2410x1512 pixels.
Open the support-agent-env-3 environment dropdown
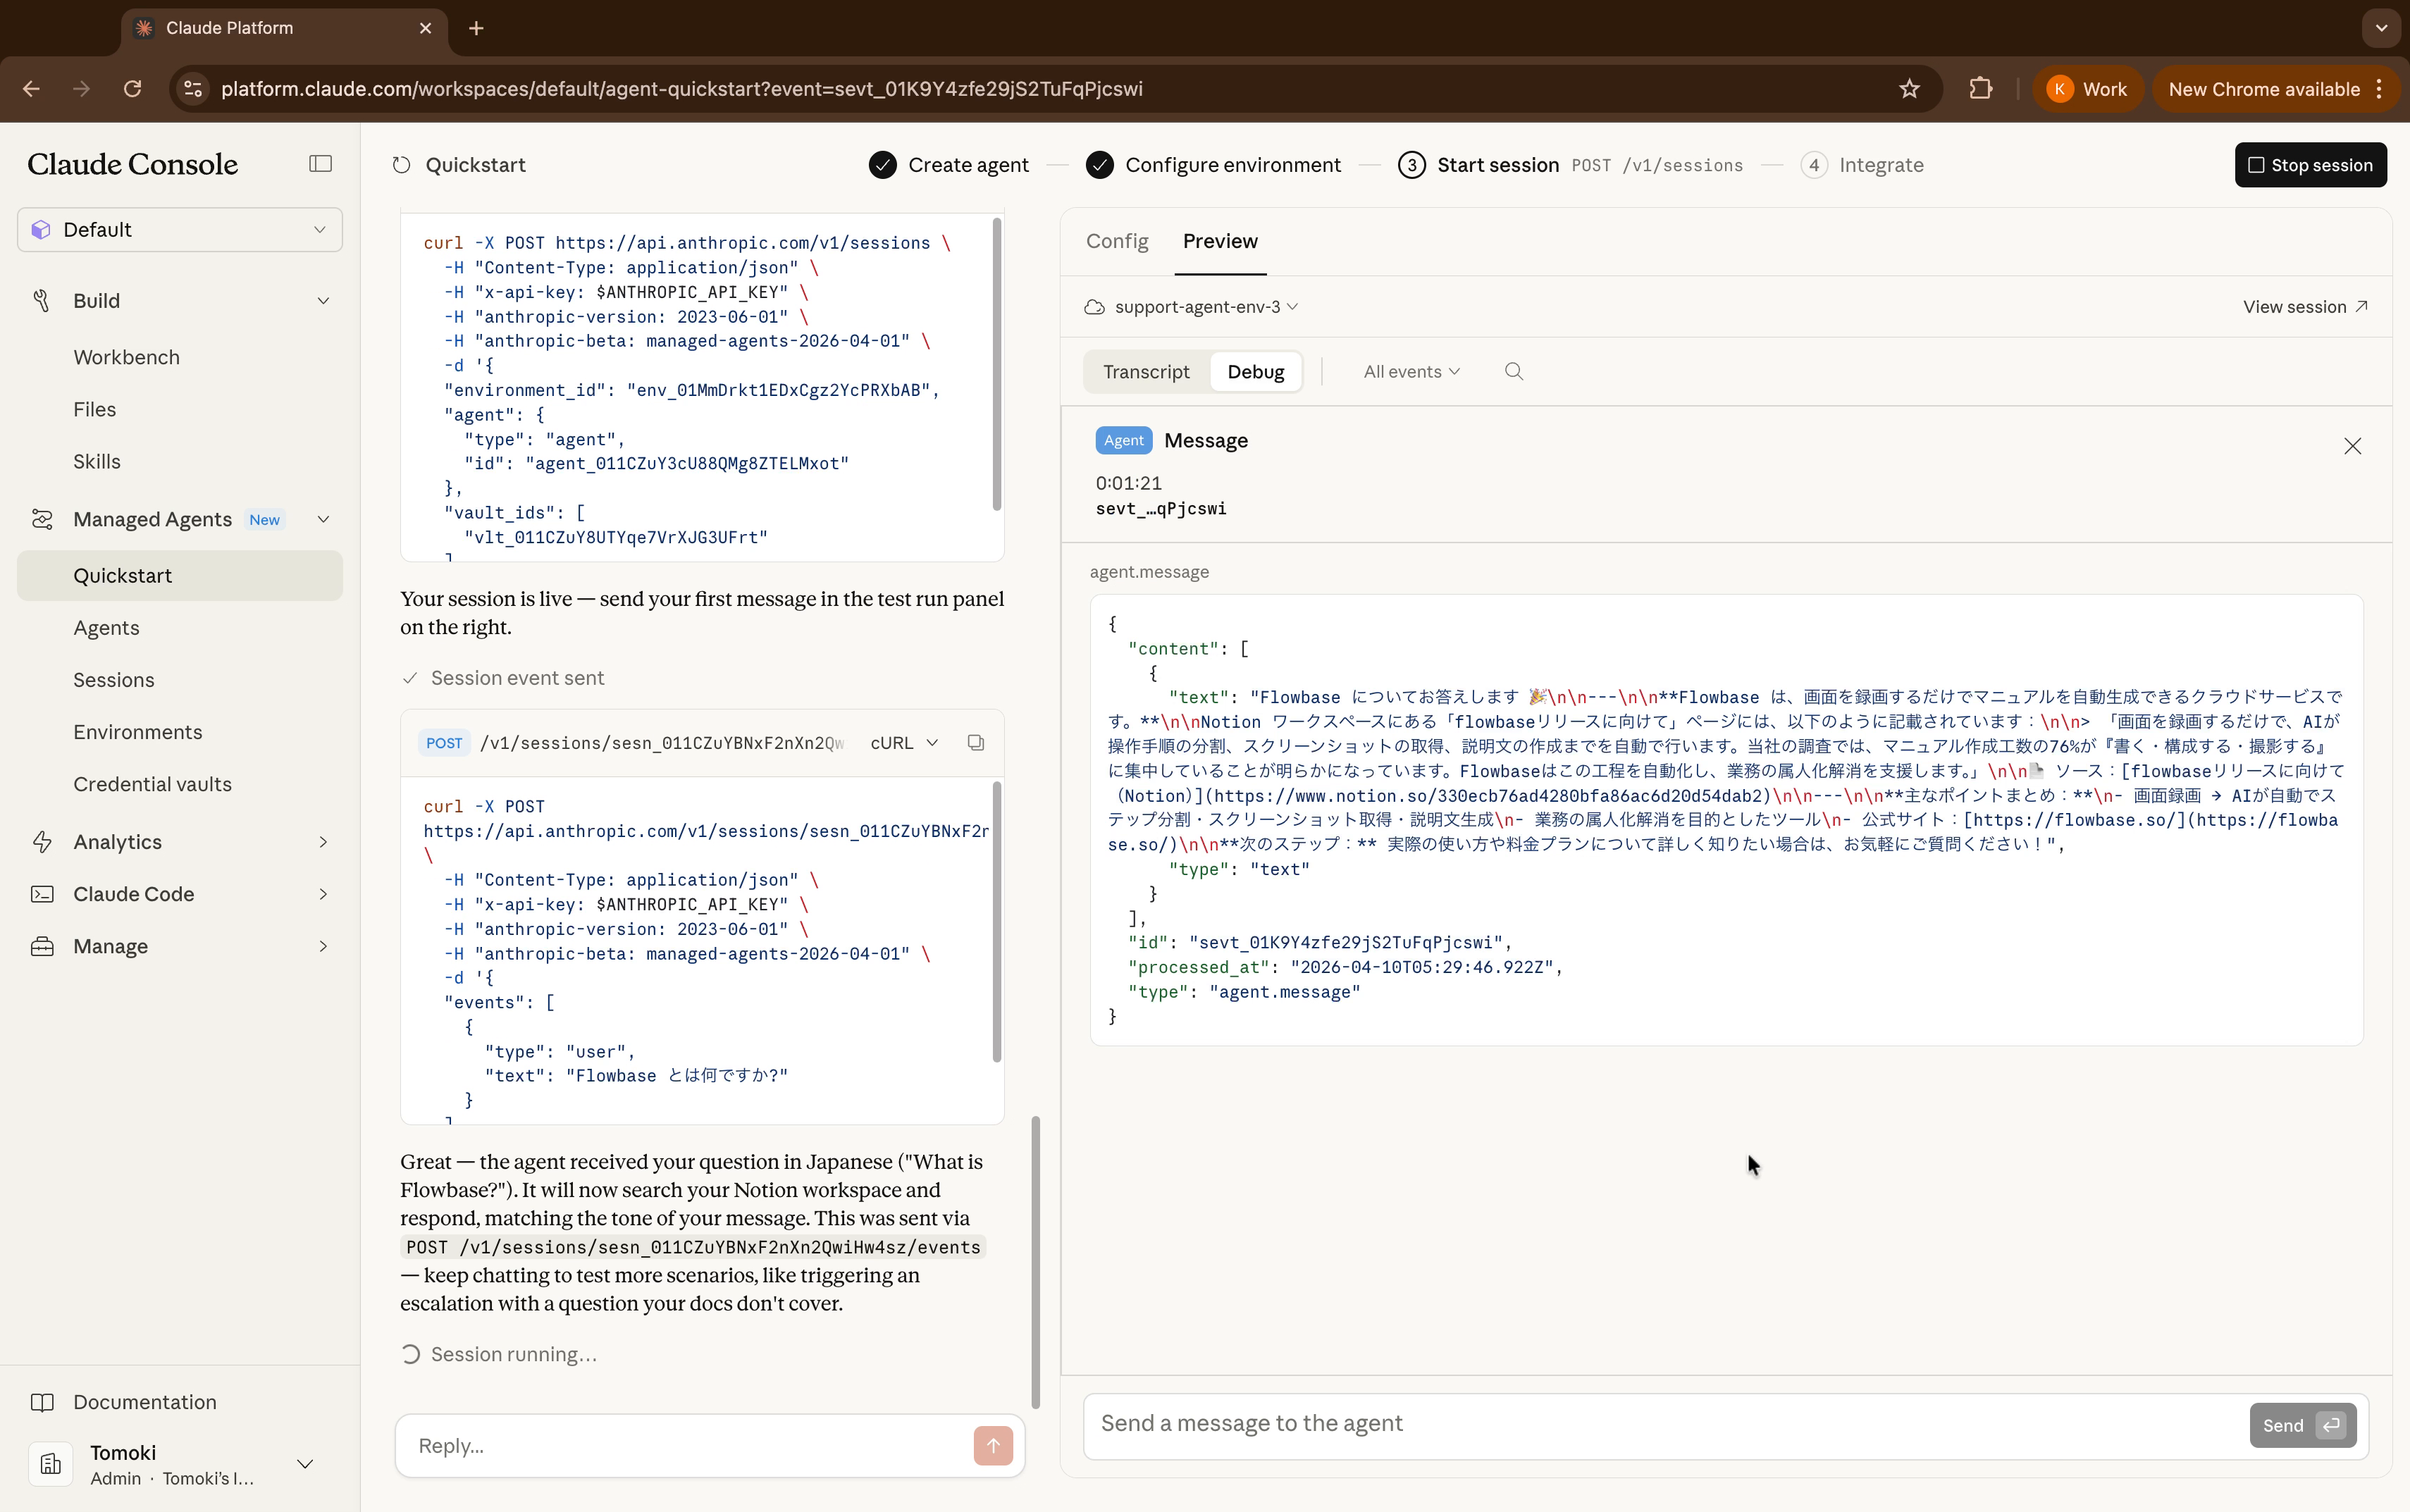click(1206, 307)
